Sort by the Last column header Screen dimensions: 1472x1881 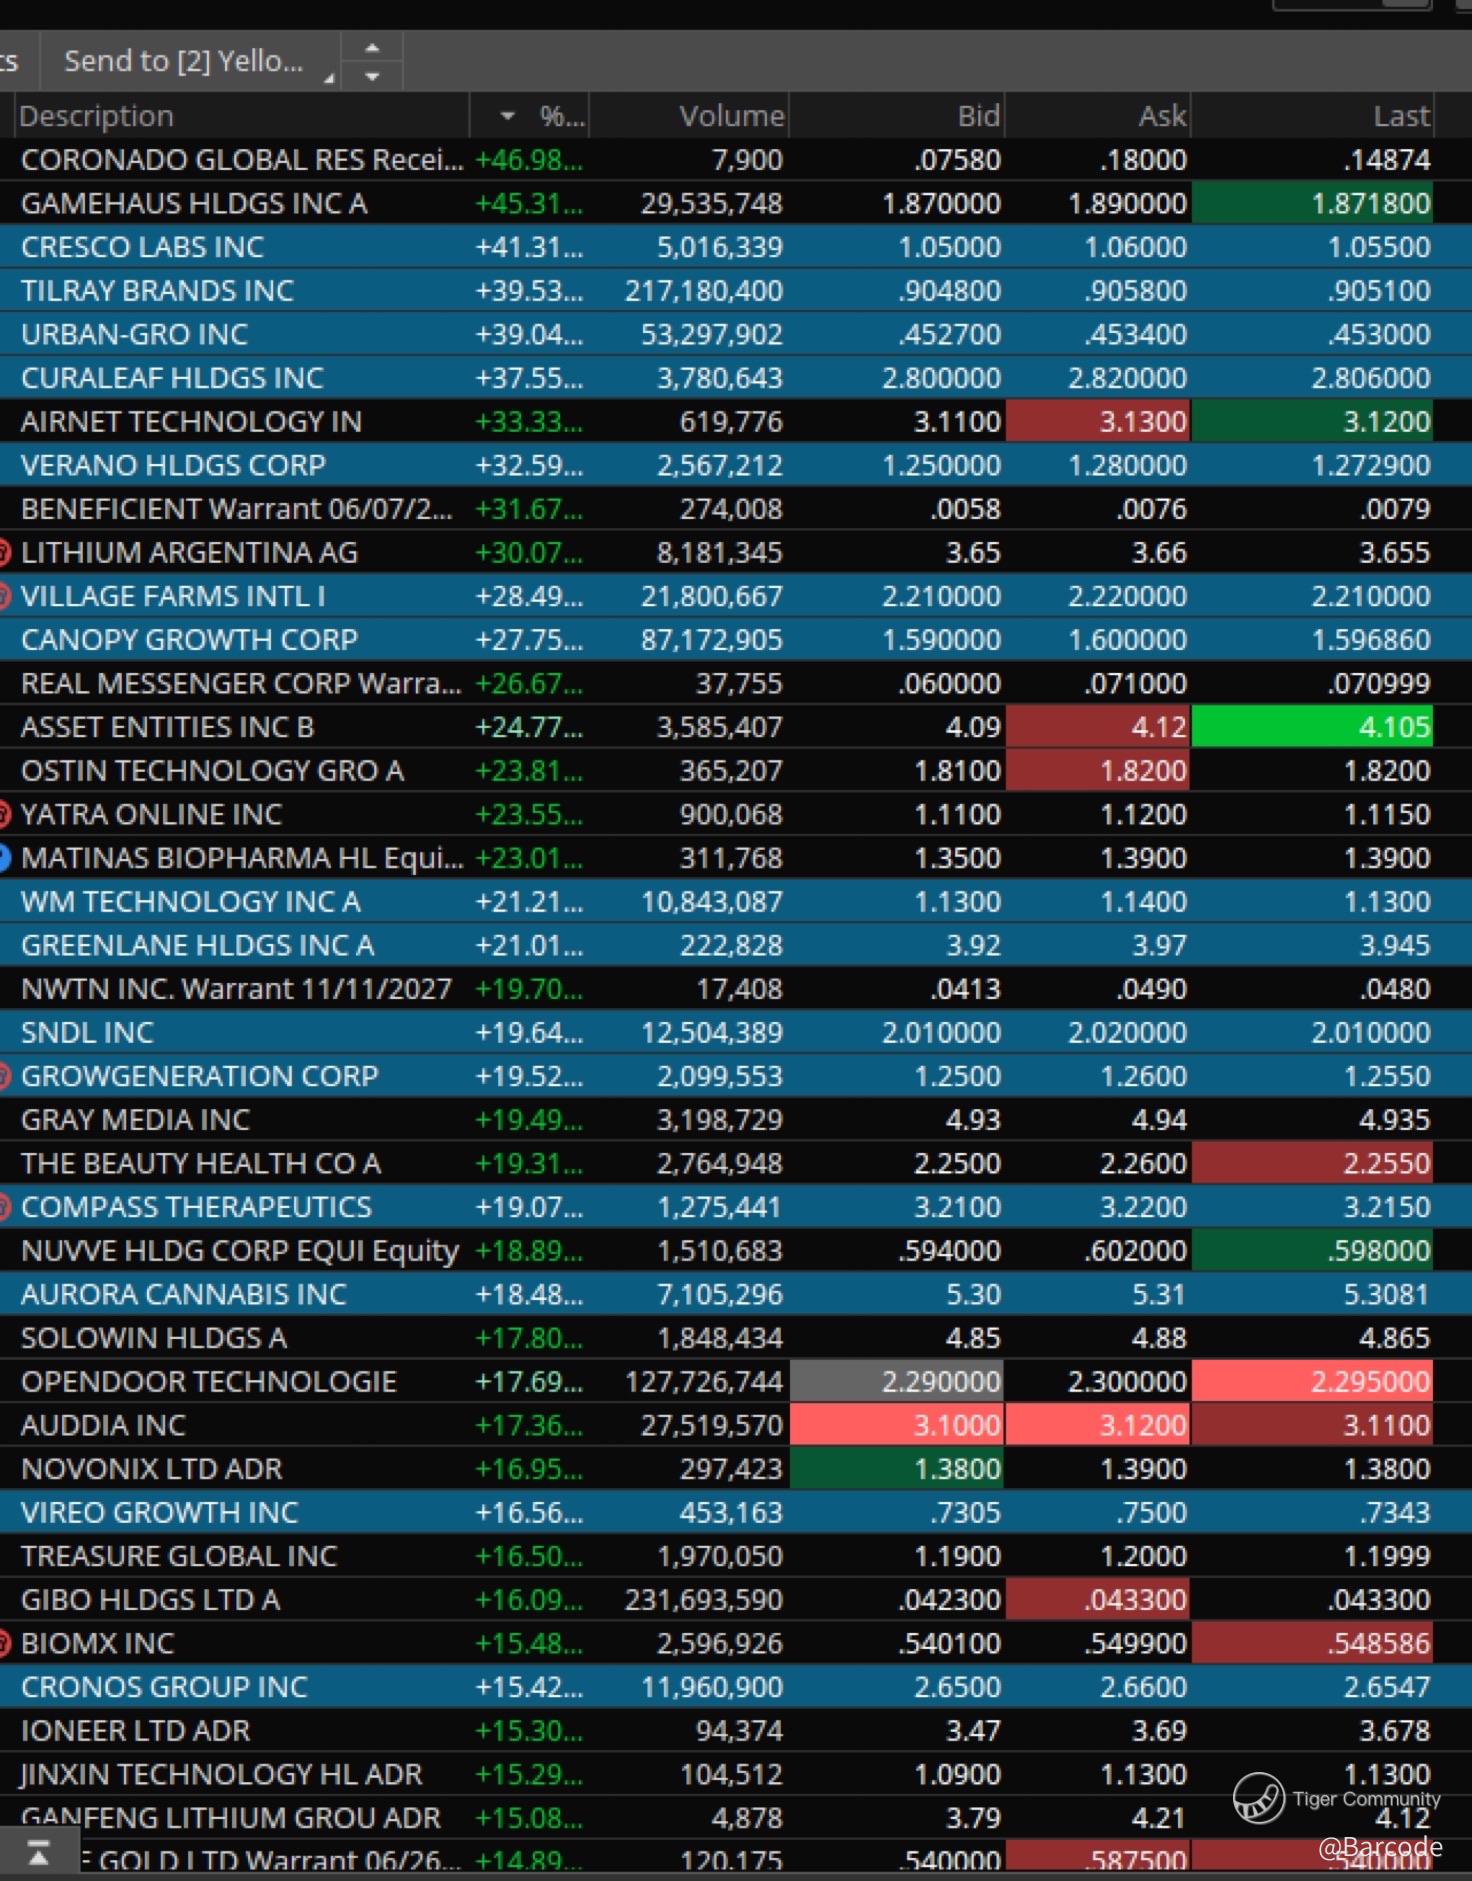1402,116
